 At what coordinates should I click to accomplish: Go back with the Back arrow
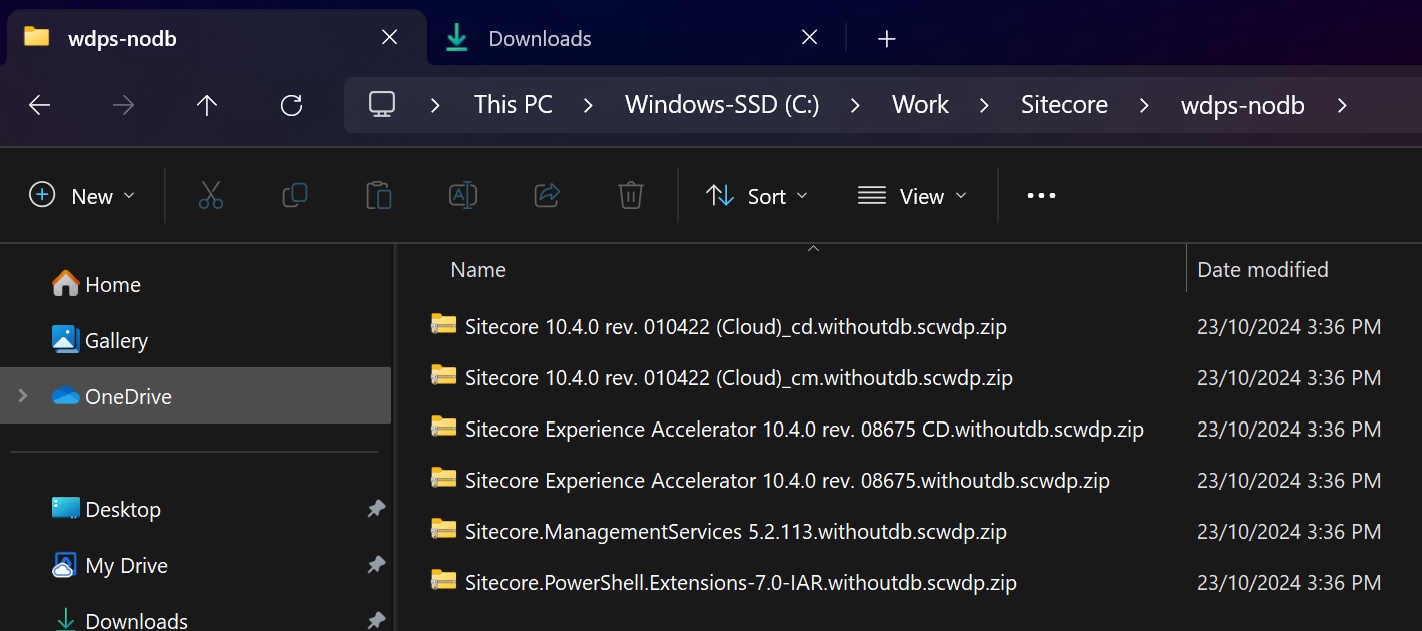point(39,105)
